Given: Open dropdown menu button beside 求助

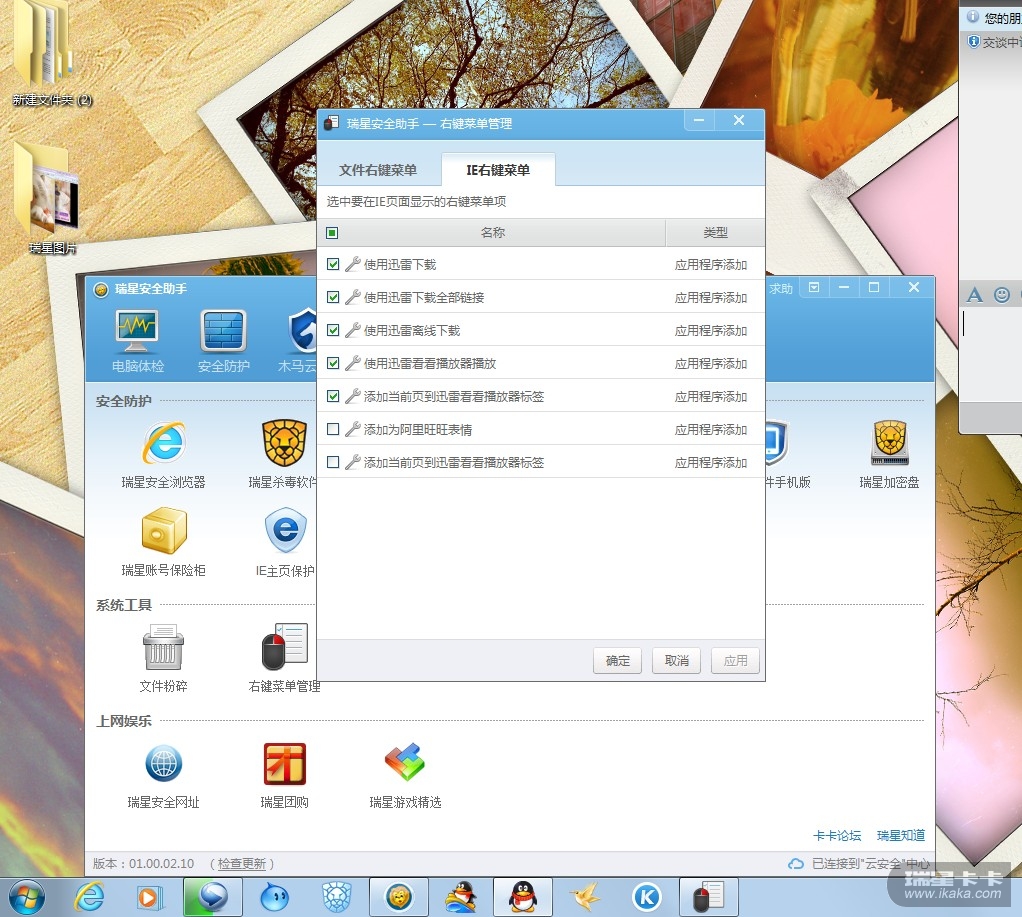Looking at the screenshot, I should point(814,287).
